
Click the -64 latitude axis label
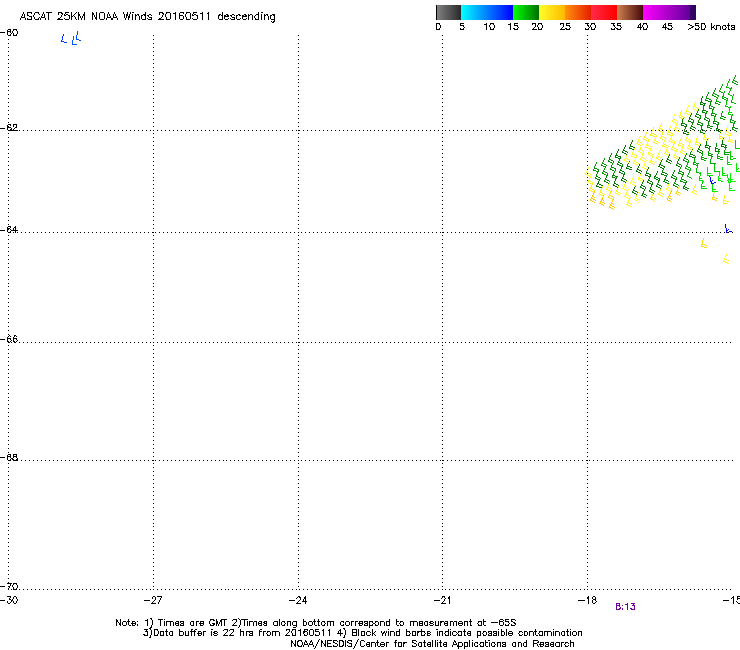pos(9,229)
